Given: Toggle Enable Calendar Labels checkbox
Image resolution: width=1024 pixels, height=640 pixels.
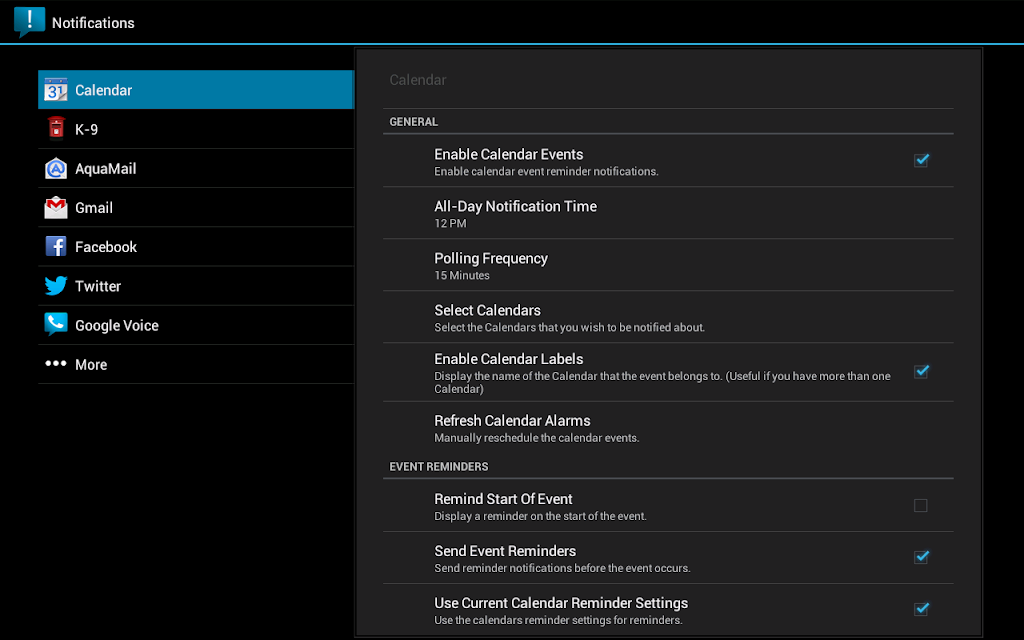Looking at the screenshot, I should click(921, 372).
